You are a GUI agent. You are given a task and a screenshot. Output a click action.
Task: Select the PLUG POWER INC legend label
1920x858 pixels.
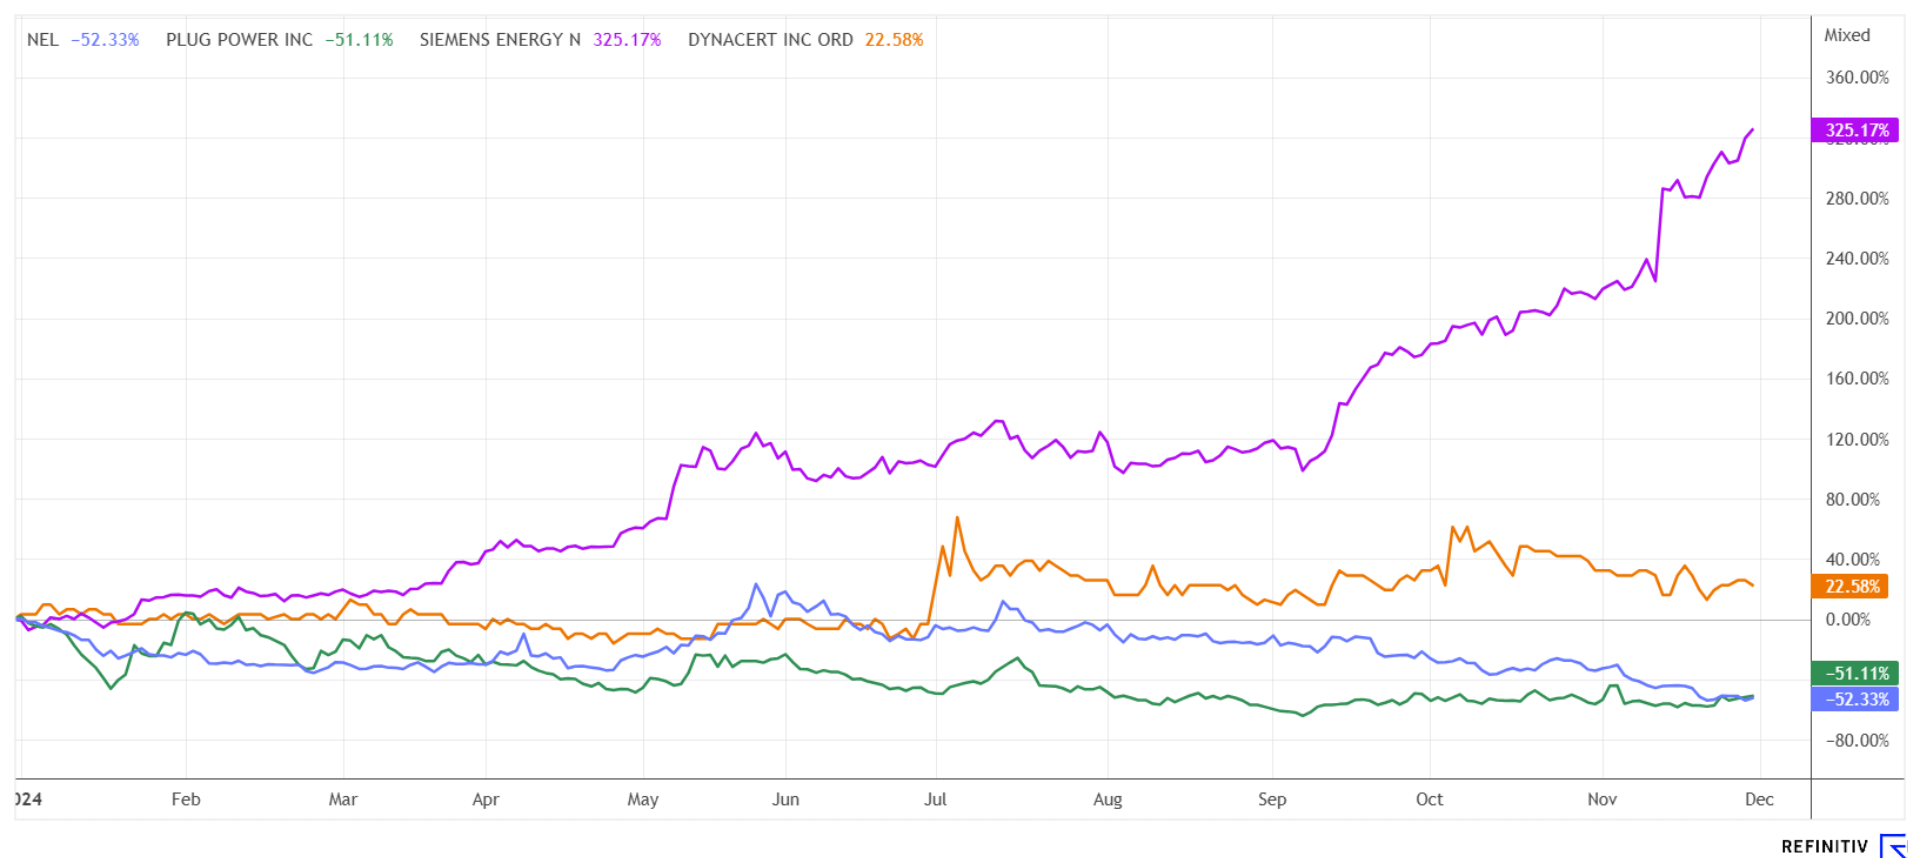[x=239, y=40]
